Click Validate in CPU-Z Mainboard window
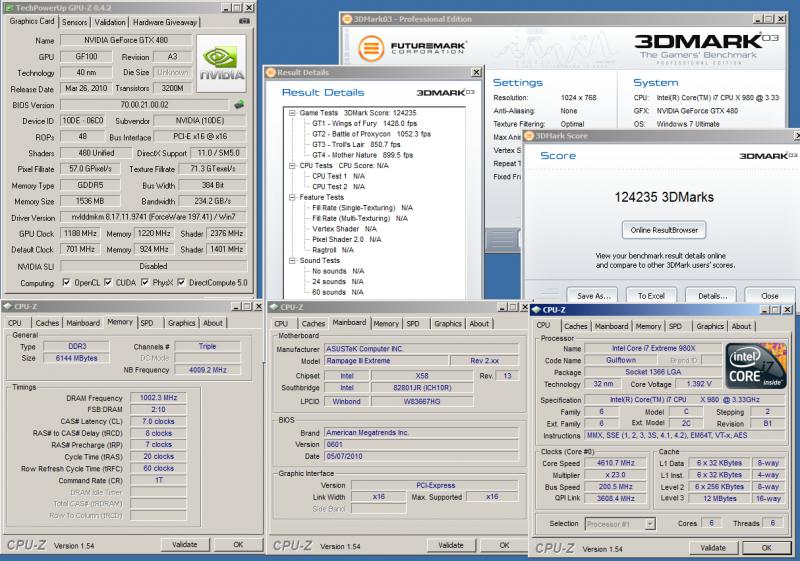This screenshot has height=561, width=800. click(451, 545)
